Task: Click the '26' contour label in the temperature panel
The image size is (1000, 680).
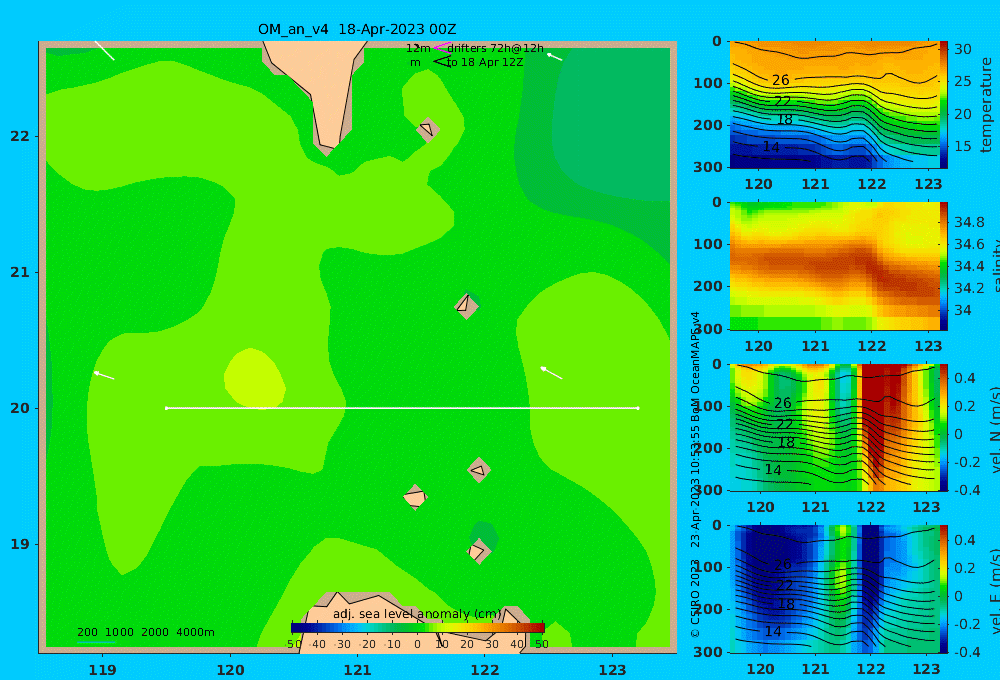Action: coord(781,80)
